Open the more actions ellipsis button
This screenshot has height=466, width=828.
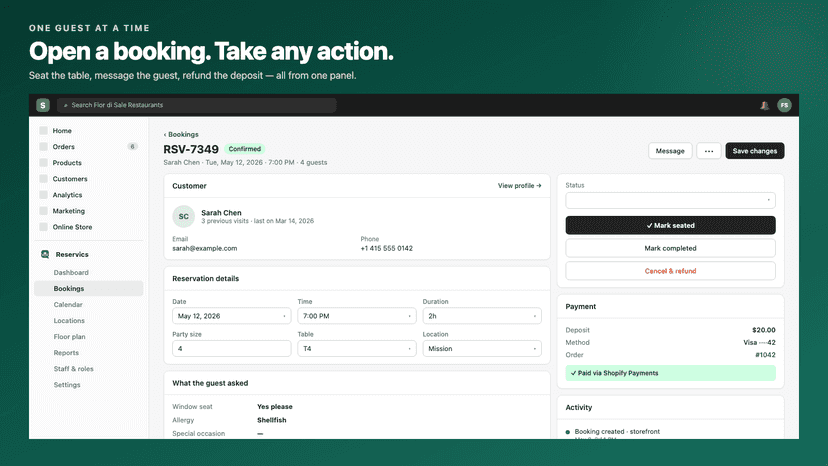pos(709,151)
